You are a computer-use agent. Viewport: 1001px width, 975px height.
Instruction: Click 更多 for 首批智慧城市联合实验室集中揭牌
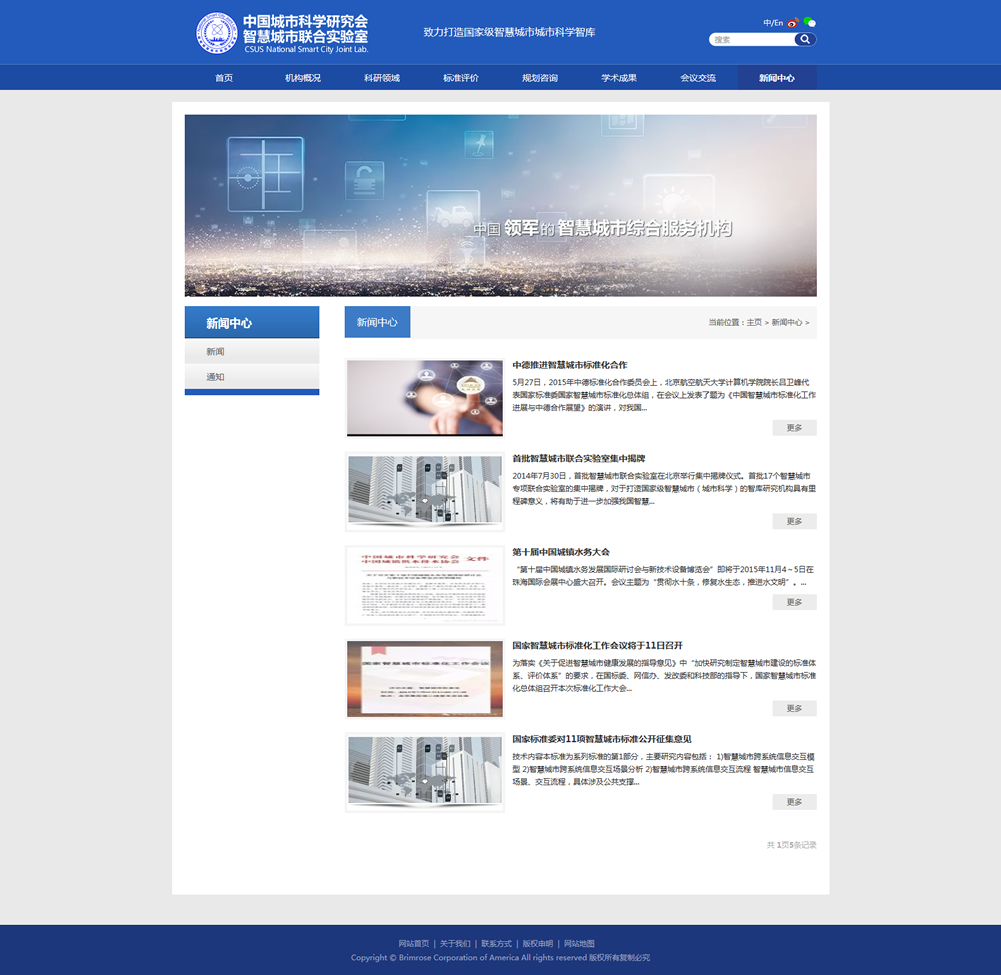[794, 521]
